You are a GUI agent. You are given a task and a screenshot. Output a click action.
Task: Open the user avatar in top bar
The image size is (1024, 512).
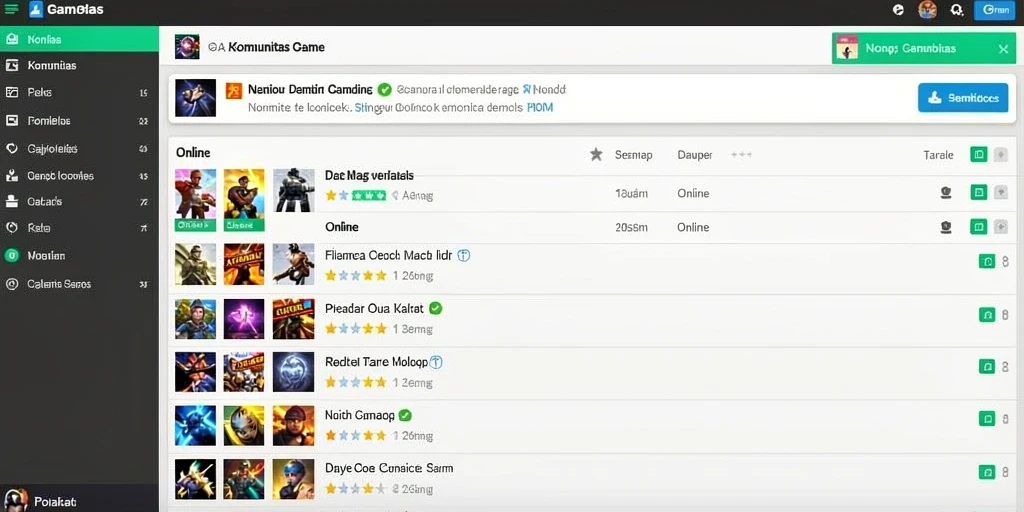[x=927, y=10]
